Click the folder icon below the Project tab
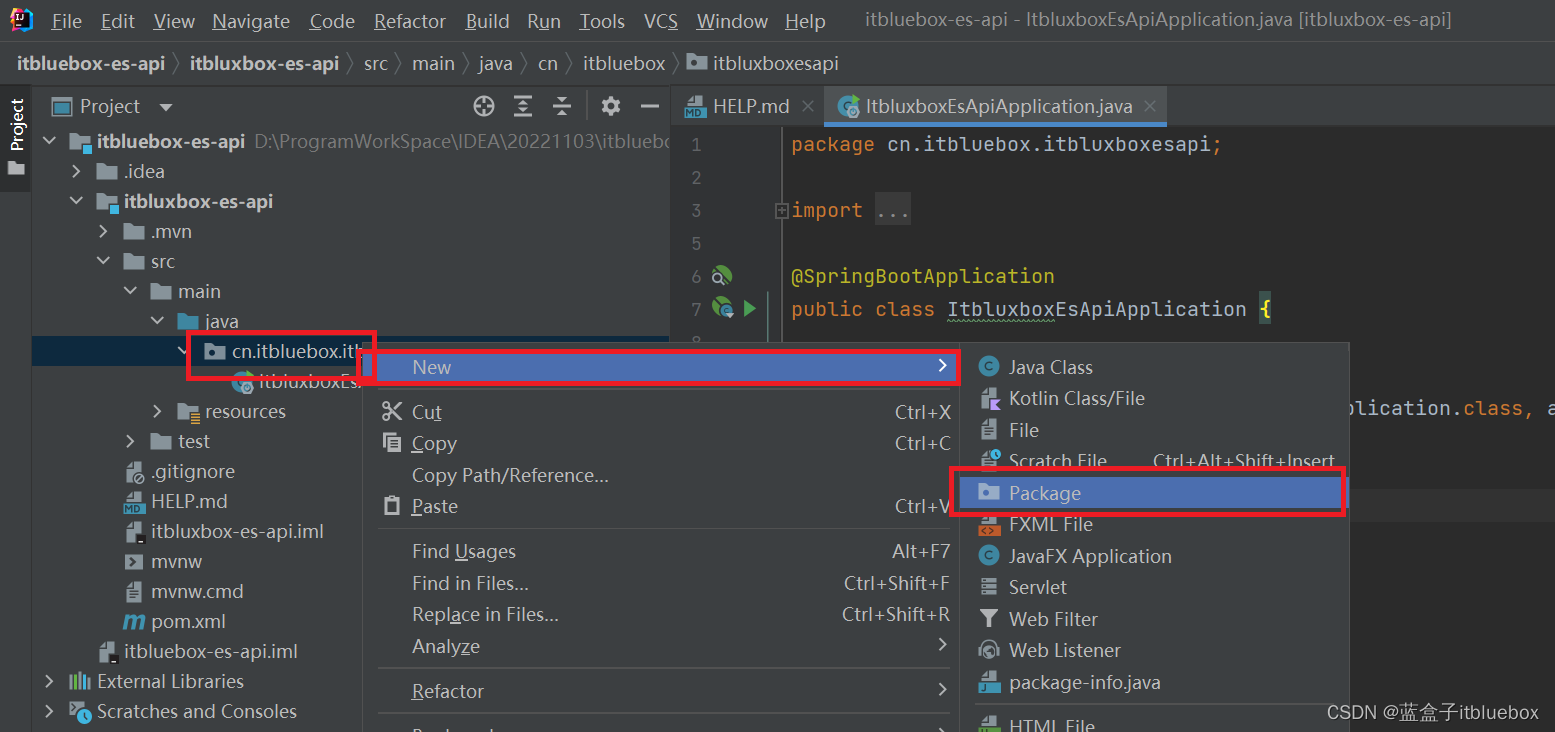 click(x=16, y=168)
